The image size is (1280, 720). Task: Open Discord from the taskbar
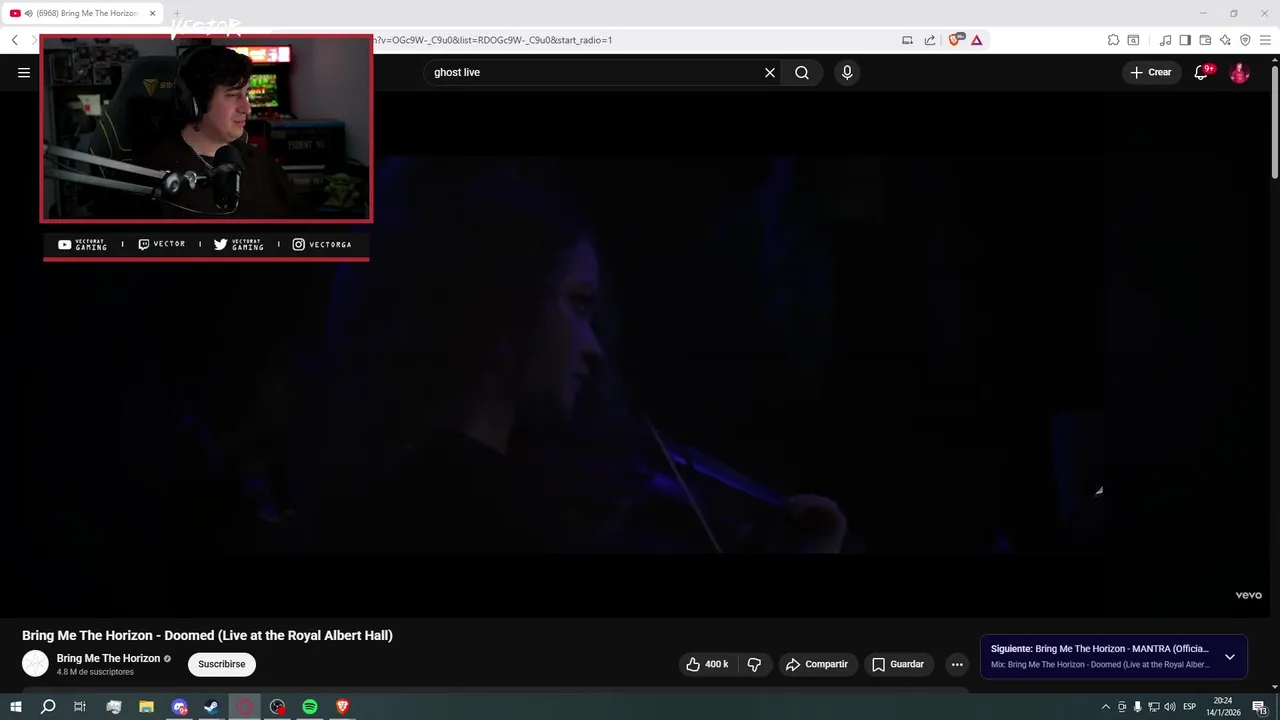click(x=179, y=707)
